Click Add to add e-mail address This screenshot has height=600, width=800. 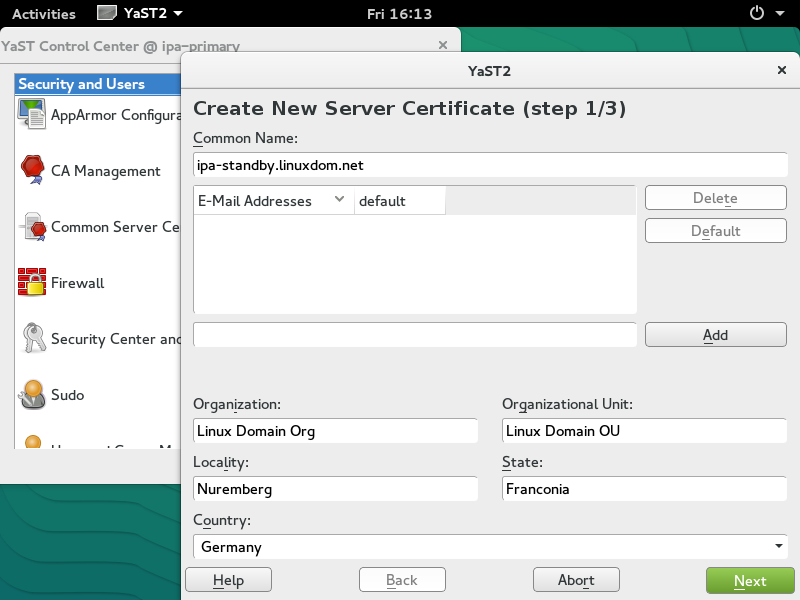coord(715,335)
